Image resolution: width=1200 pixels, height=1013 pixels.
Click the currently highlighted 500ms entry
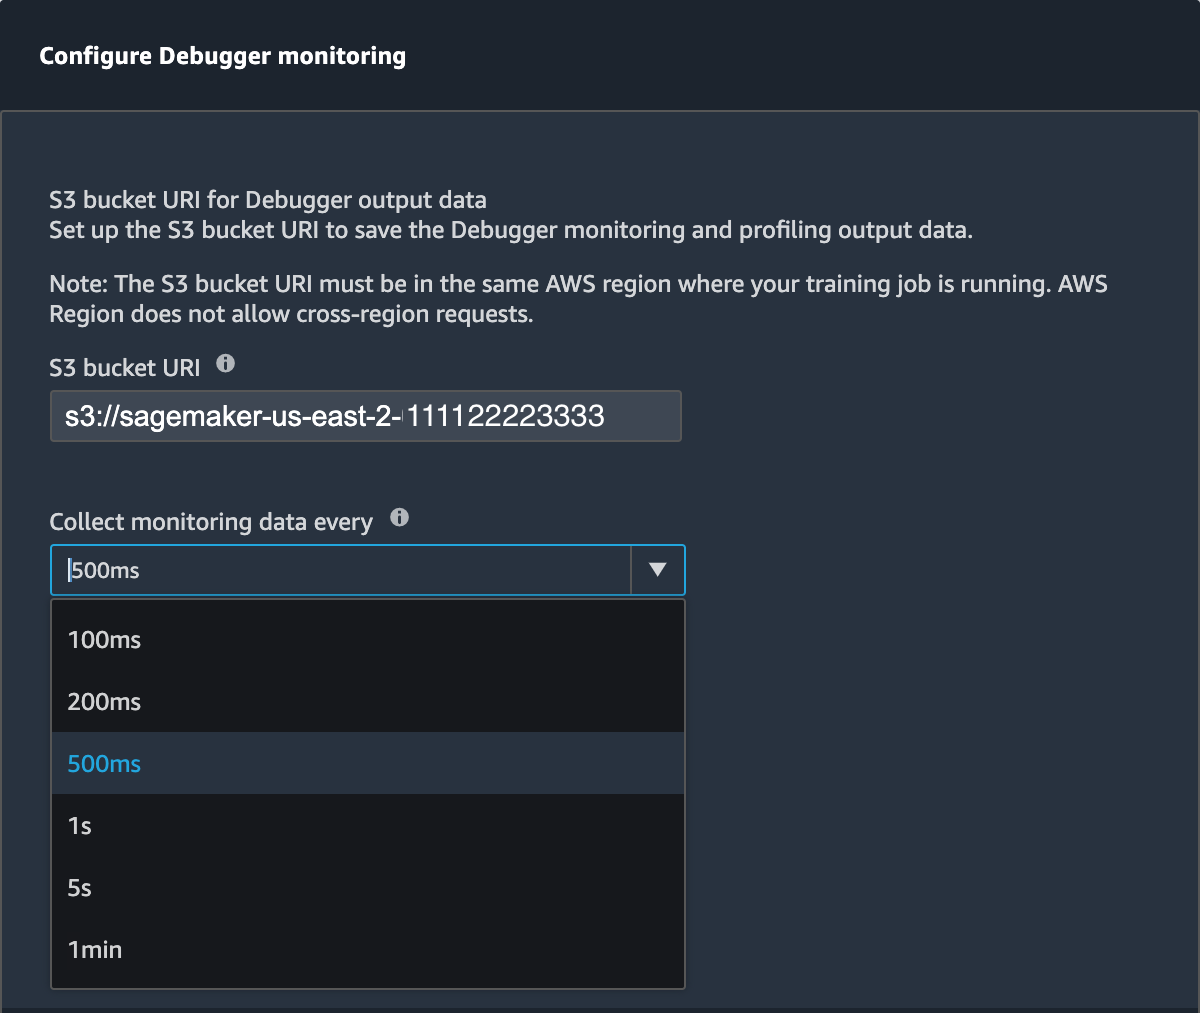coord(104,763)
